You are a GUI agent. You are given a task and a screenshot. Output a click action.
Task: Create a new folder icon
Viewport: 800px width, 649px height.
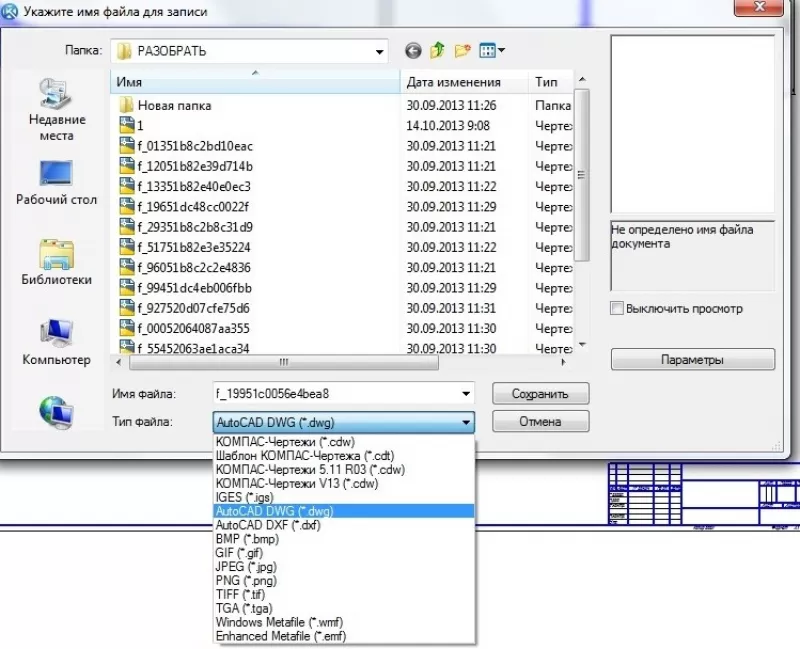pos(462,51)
